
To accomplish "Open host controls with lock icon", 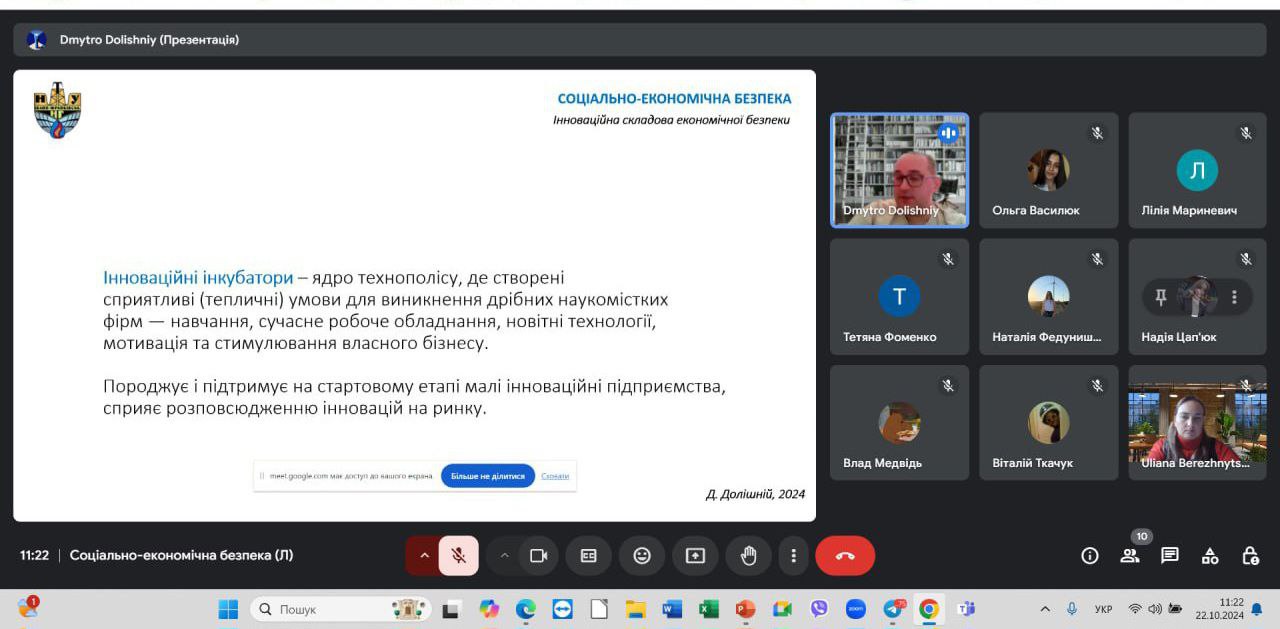I will point(1250,555).
